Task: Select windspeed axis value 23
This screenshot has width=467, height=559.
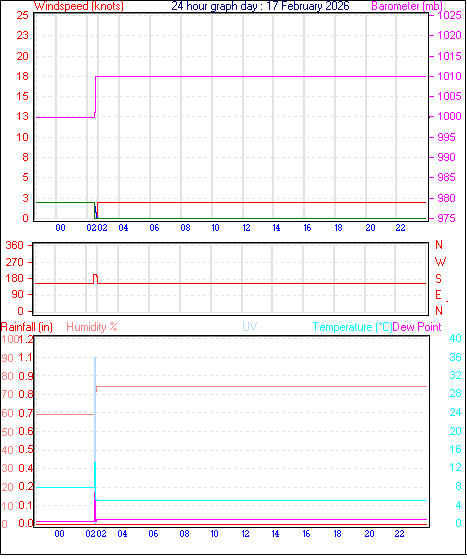Action: pyautogui.click(x=22, y=35)
